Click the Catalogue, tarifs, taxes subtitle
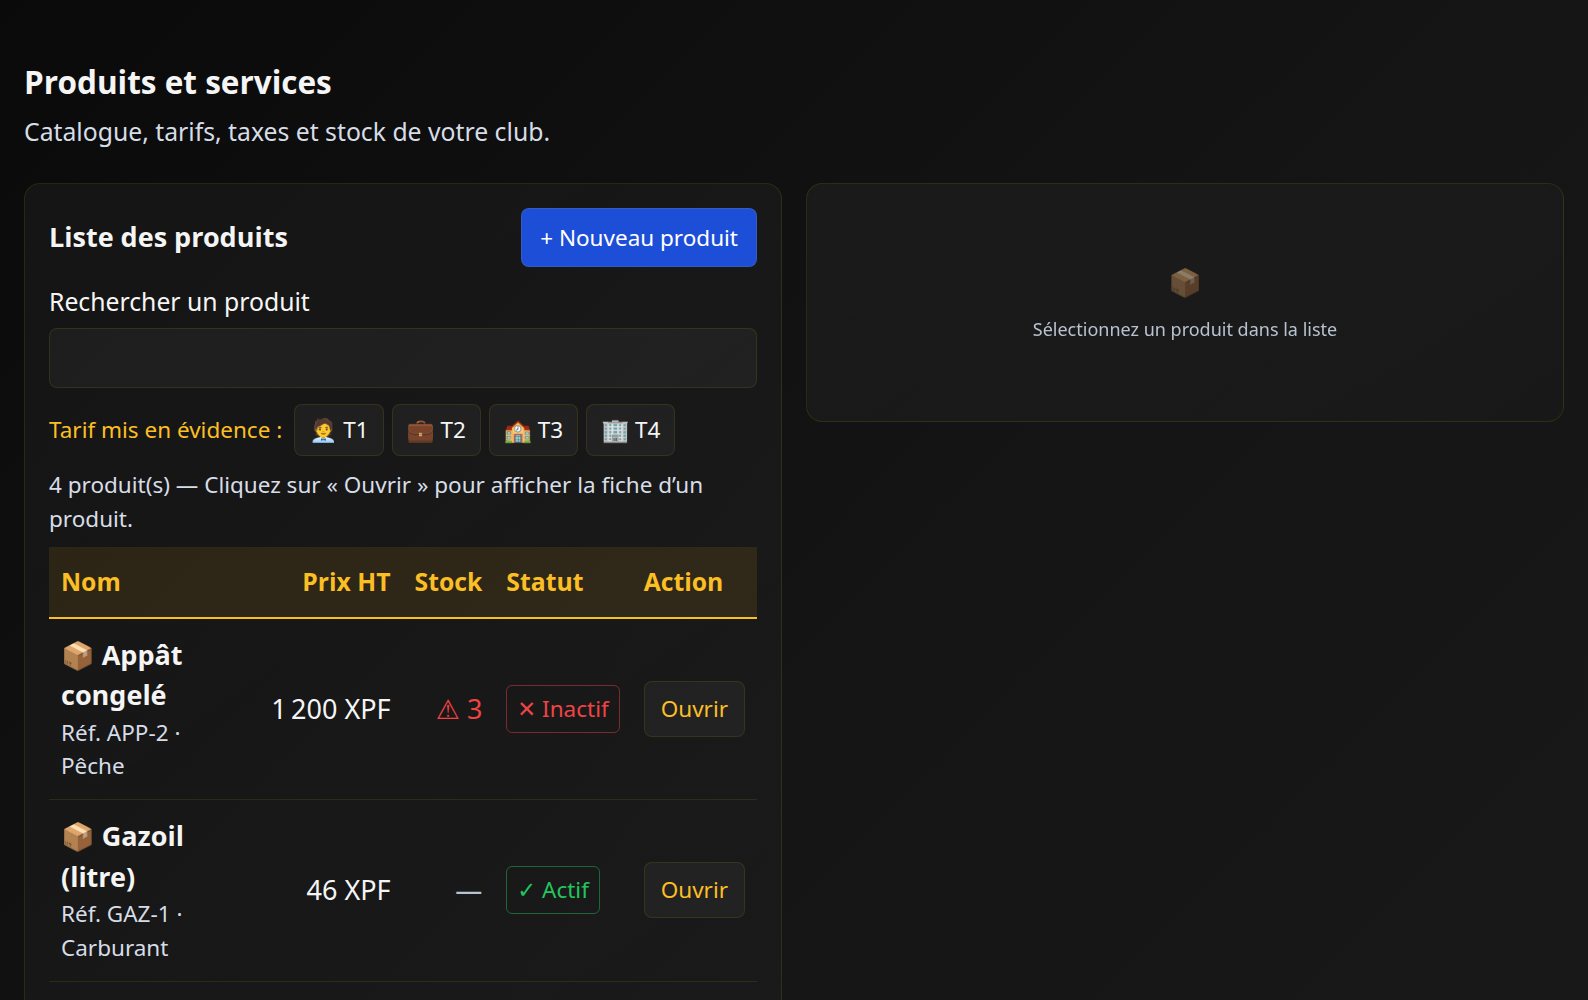 tap(287, 132)
